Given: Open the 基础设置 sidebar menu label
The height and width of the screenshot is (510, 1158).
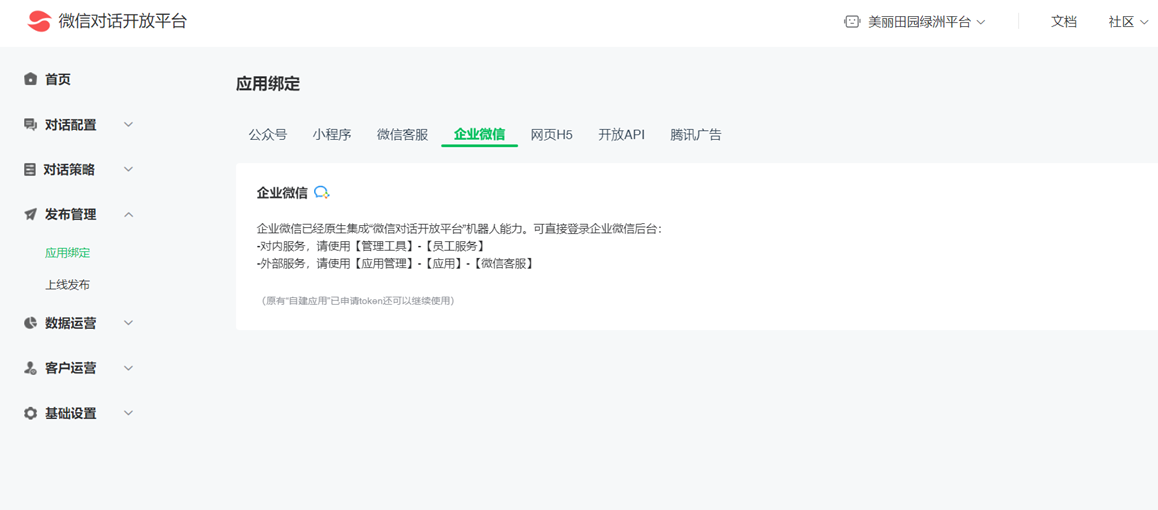Looking at the screenshot, I should tap(70, 413).
